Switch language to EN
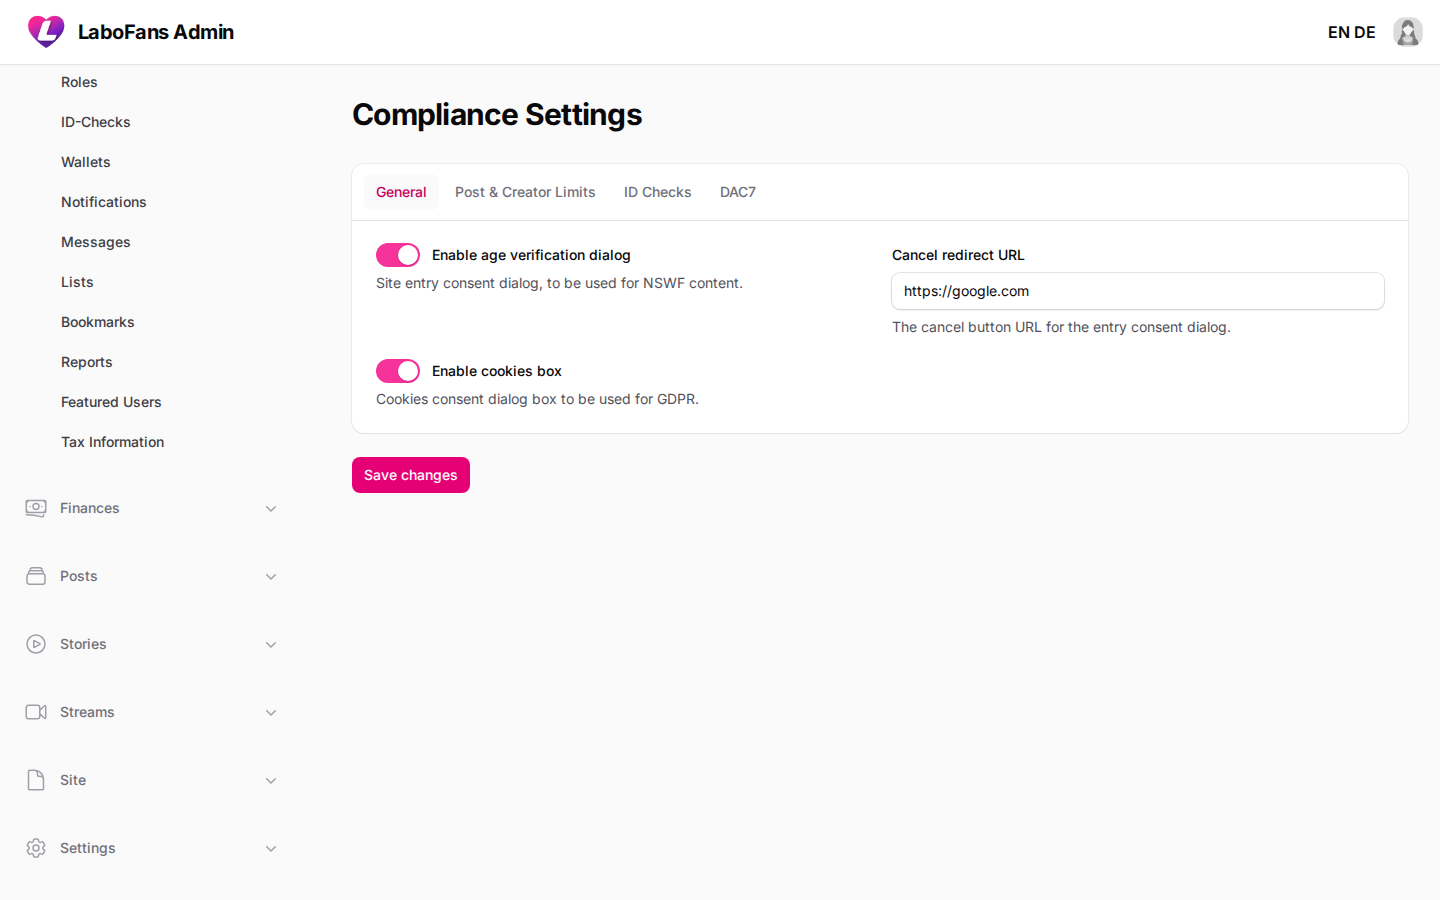The image size is (1440, 900). (x=1338, y=32)
